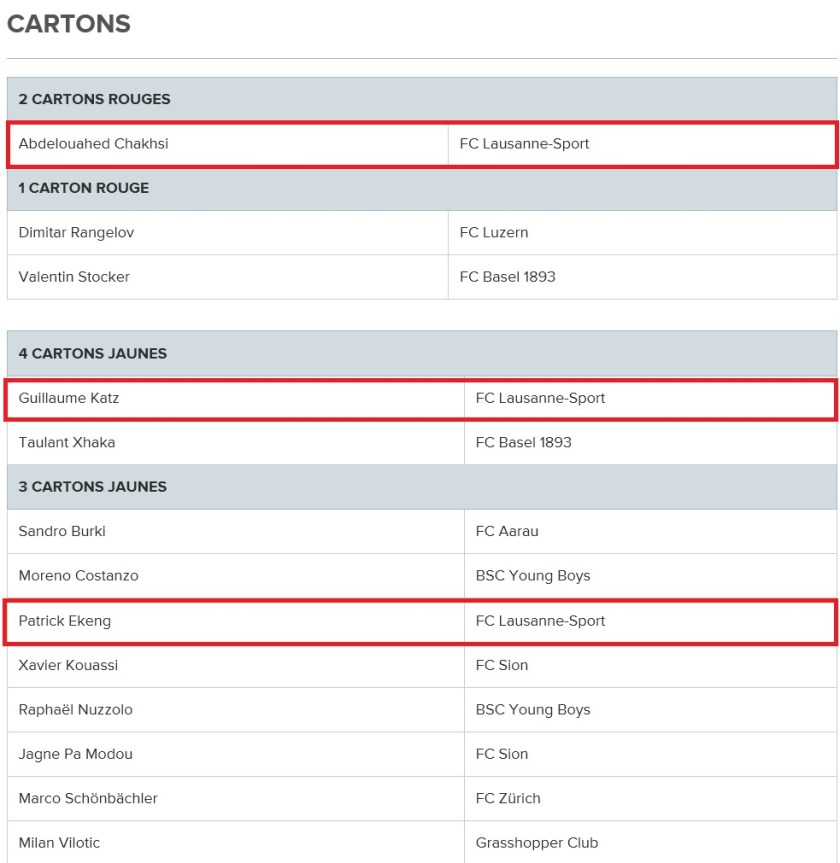Click FC Luzern team name

tap(494, 232)
